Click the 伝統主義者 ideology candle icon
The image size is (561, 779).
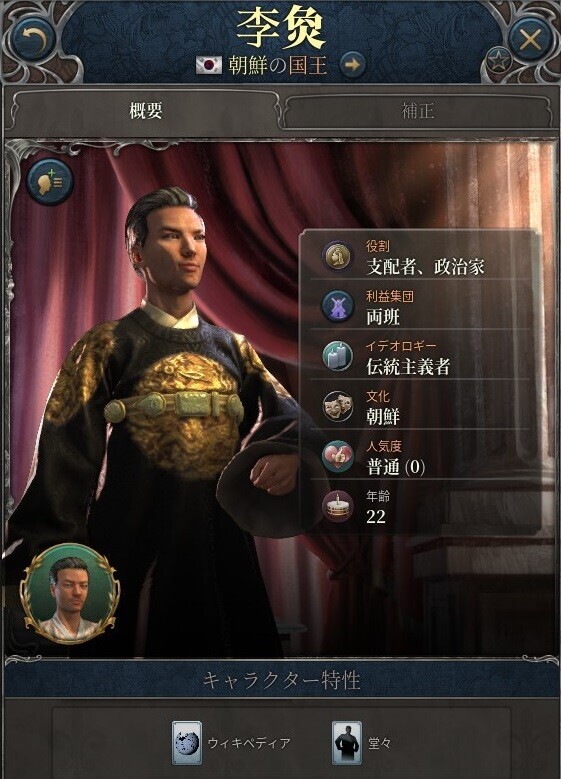pos(337,356)
